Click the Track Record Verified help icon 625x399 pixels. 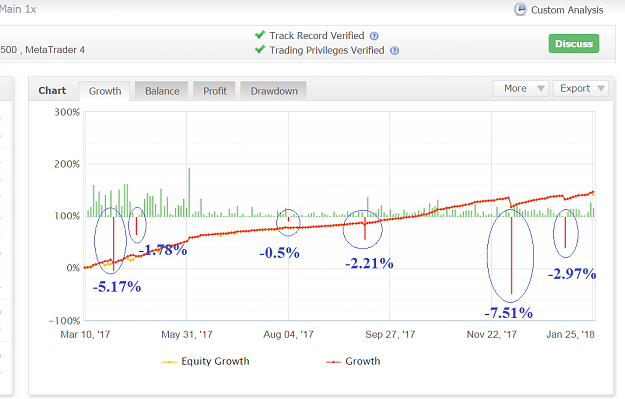point(374,36)
